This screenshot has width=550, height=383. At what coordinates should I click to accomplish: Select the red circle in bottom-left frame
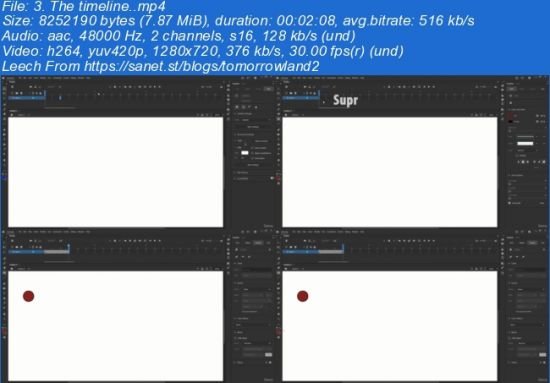click(28, 296)
